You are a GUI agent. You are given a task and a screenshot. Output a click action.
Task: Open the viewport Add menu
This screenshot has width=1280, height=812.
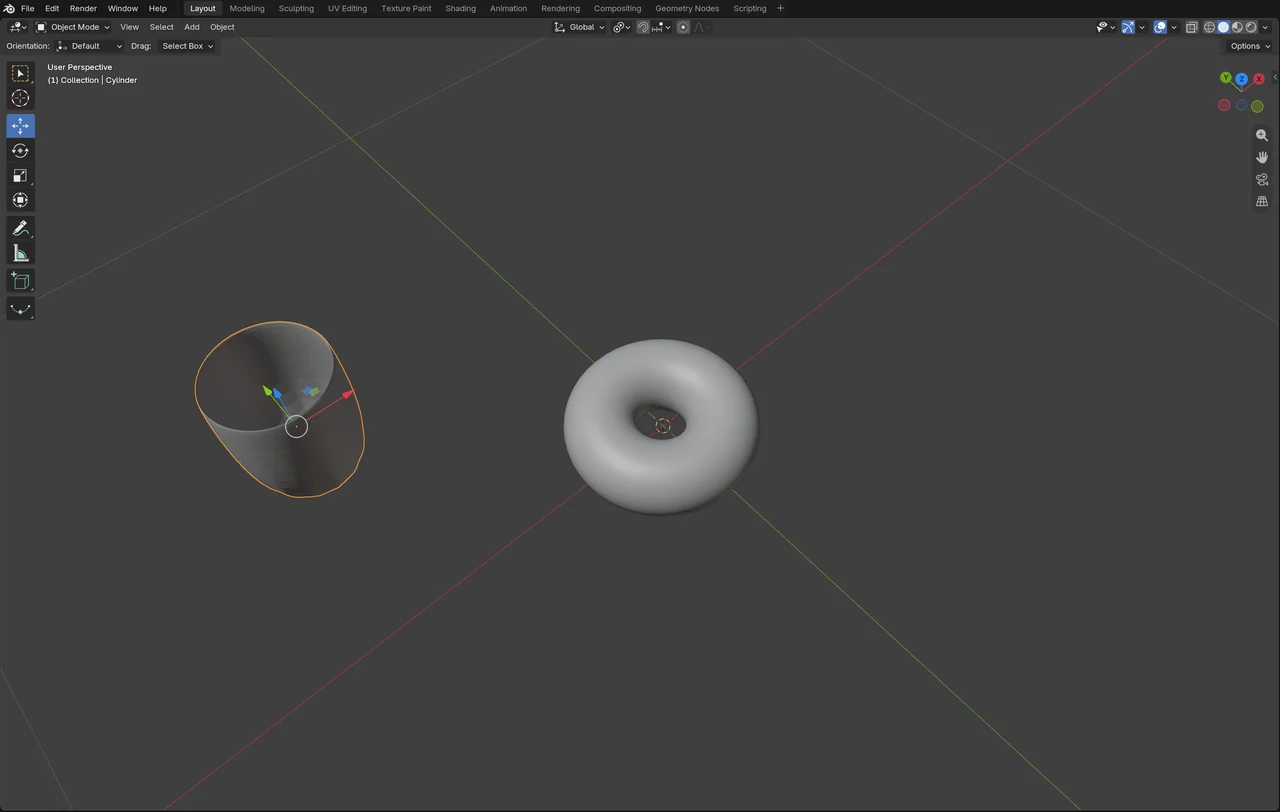192,27
